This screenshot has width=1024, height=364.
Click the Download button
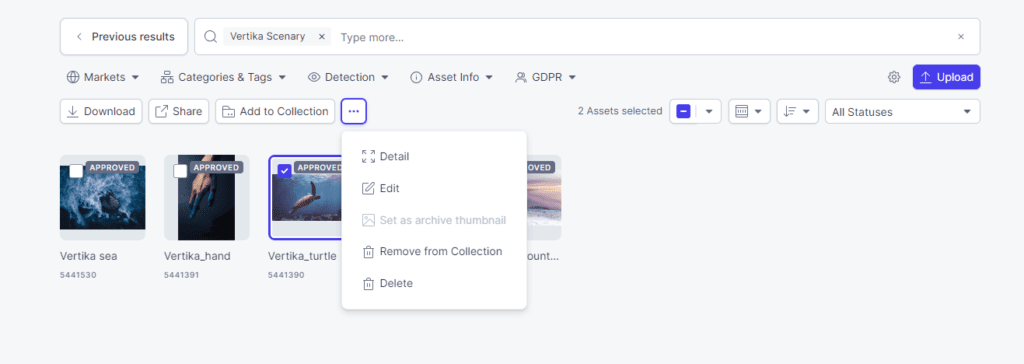[101, 111]
